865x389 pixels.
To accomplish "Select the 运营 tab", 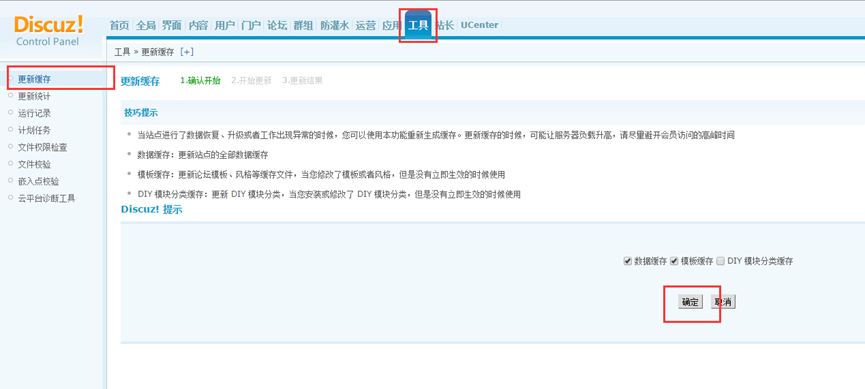I will pos(366,25).
